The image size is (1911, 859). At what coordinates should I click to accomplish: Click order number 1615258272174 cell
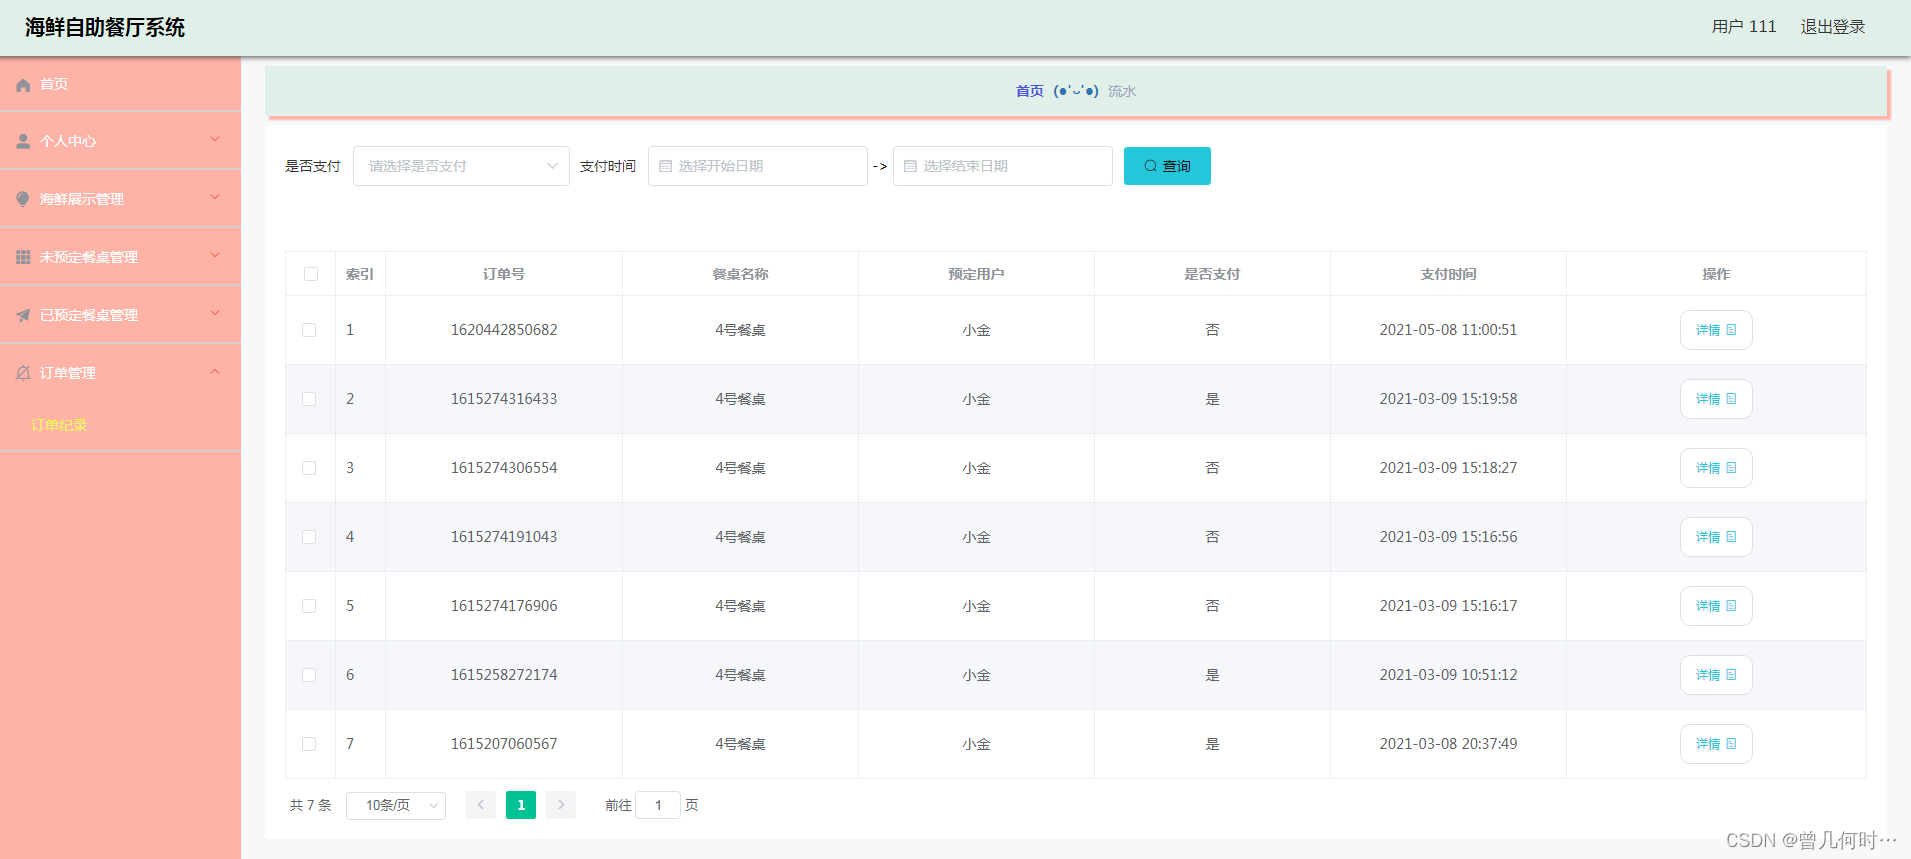(x=504, y=675)
